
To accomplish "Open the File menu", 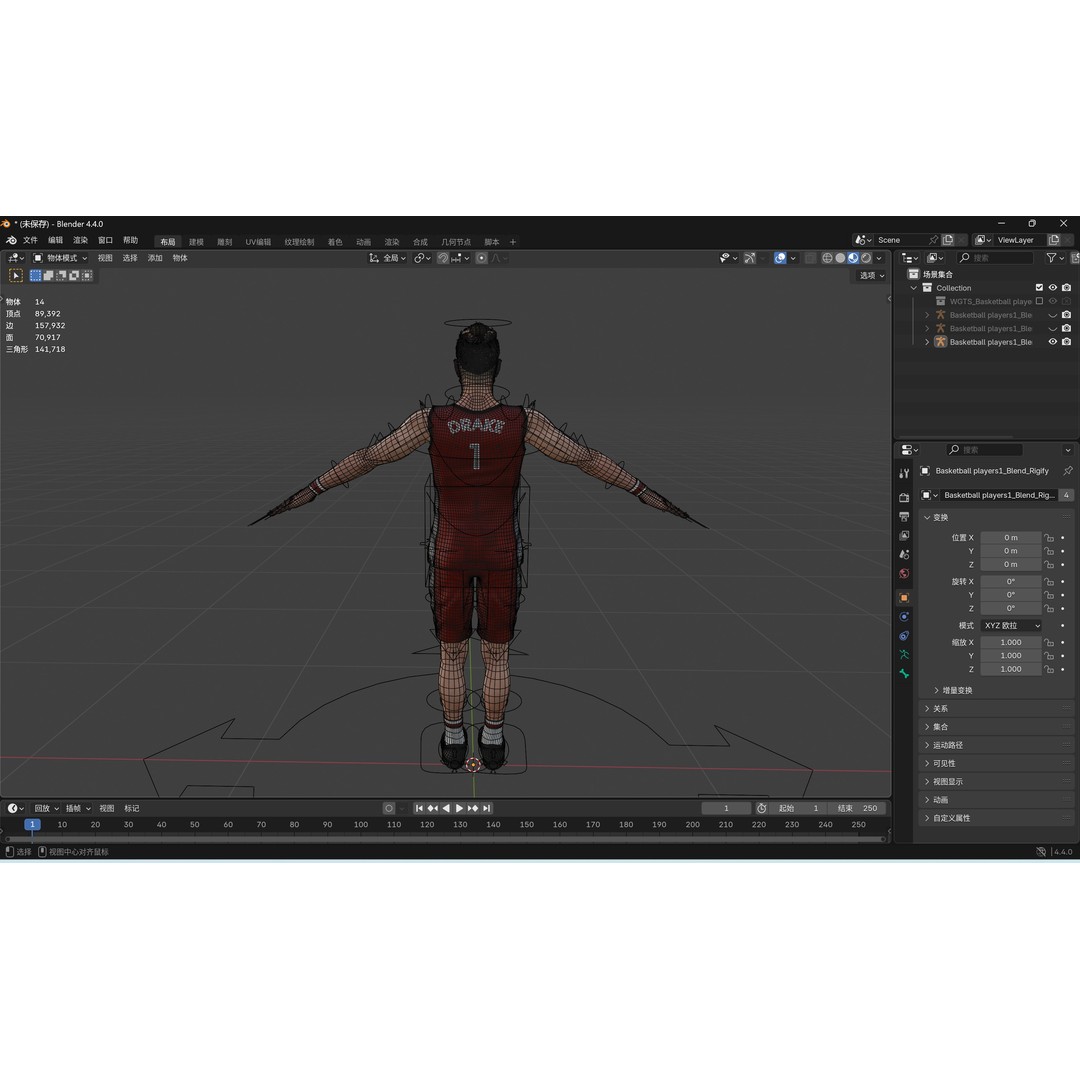I will click(x=30, y=240).
